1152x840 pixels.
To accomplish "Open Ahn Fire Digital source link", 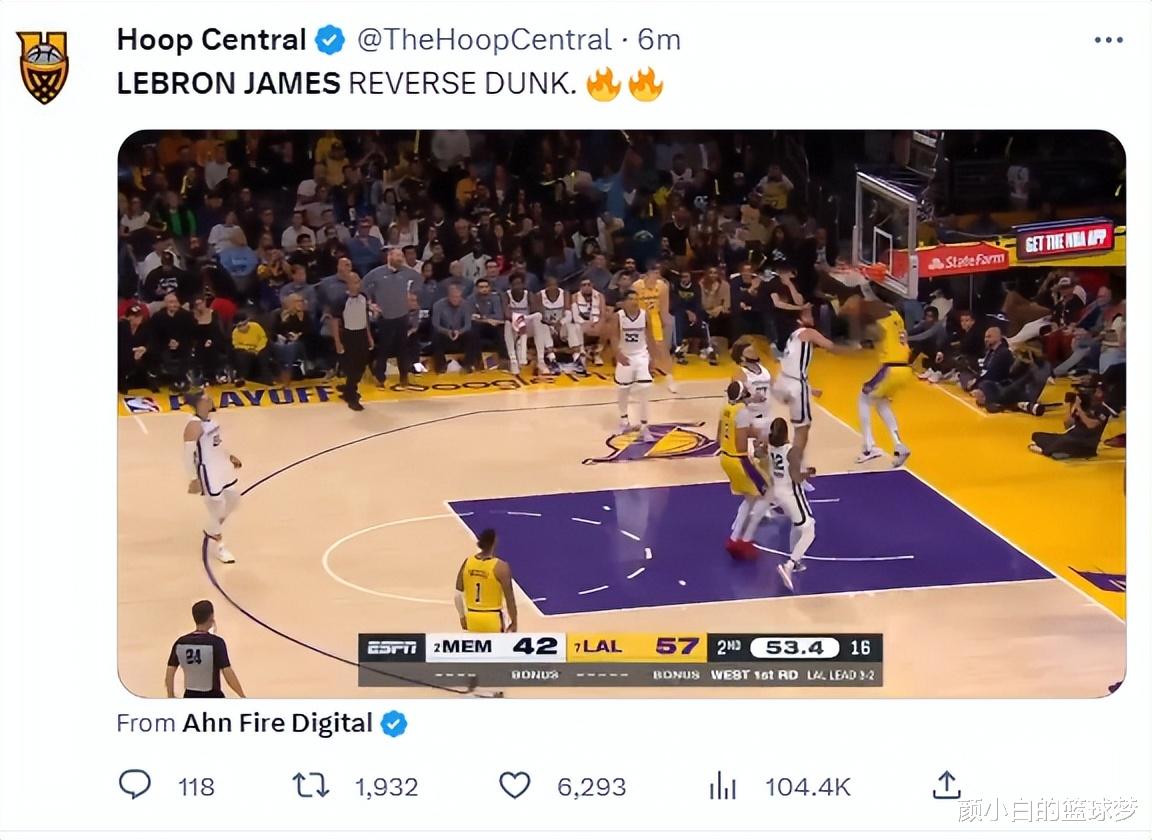I will click(277, 723).
